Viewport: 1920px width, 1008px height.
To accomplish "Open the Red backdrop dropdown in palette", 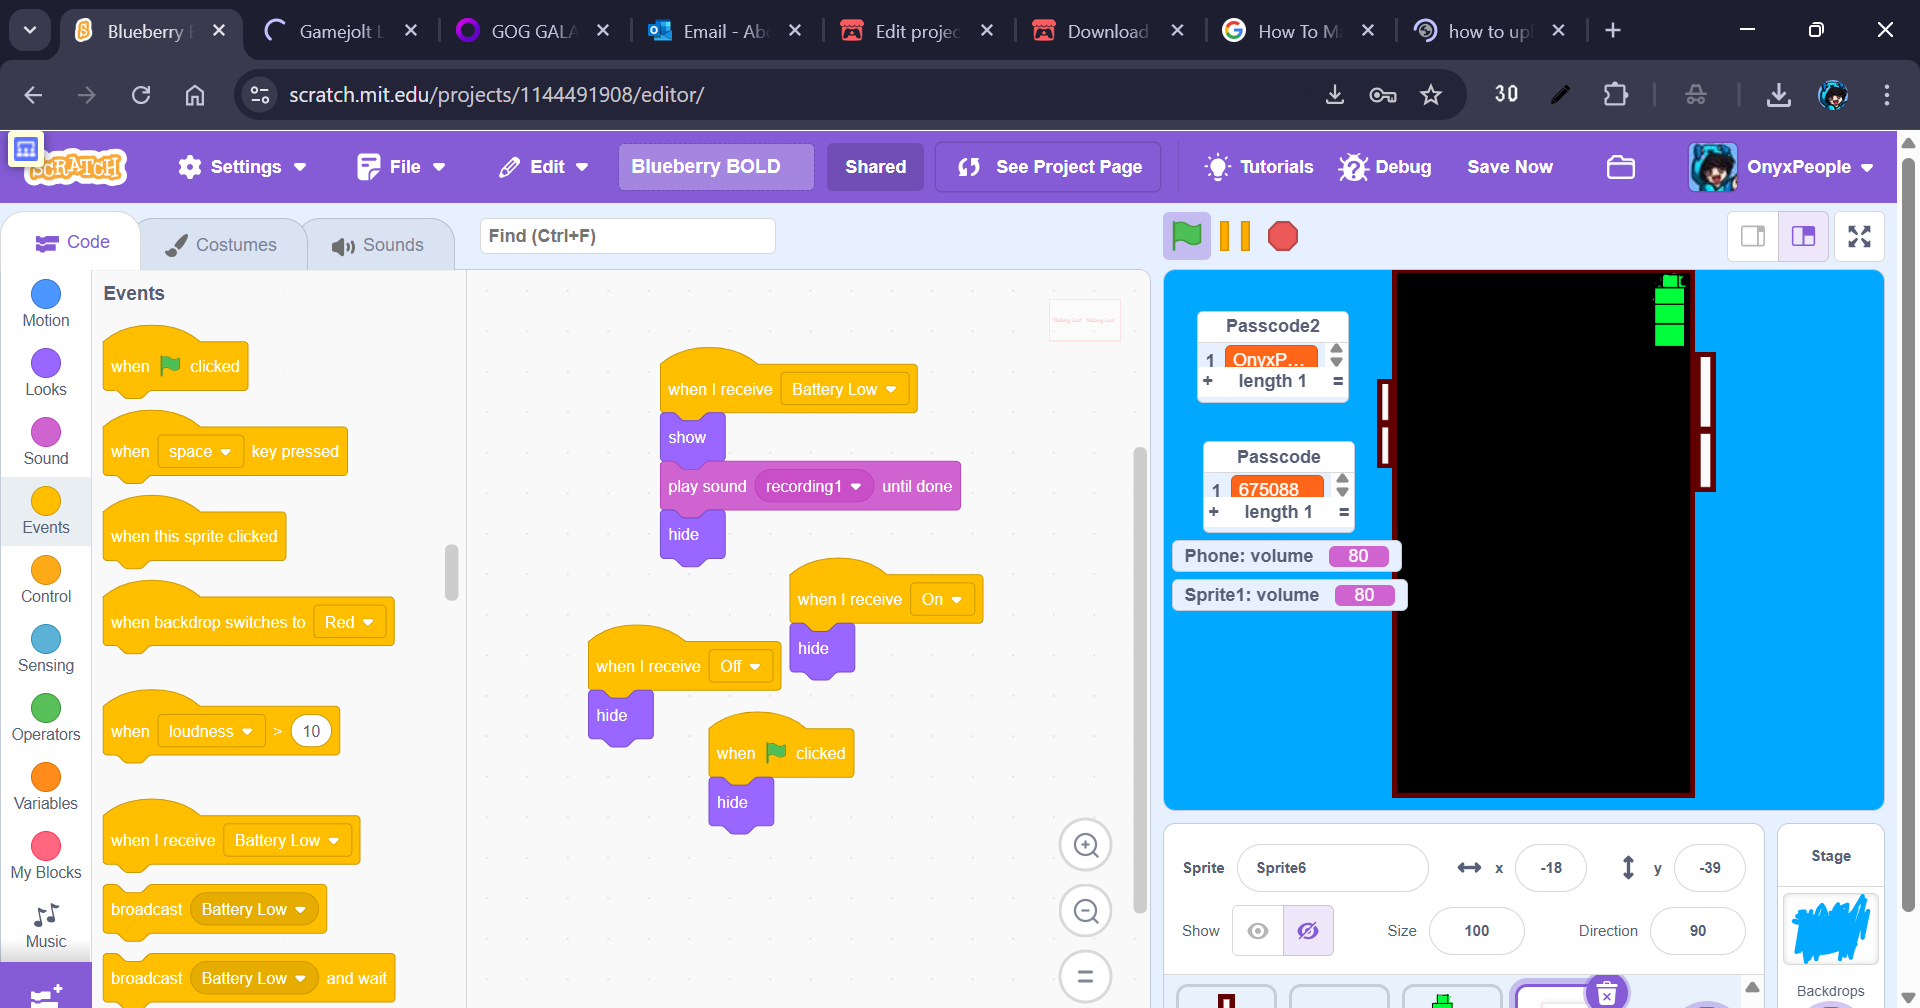I will pyautogui.click(x=349, y=622).
